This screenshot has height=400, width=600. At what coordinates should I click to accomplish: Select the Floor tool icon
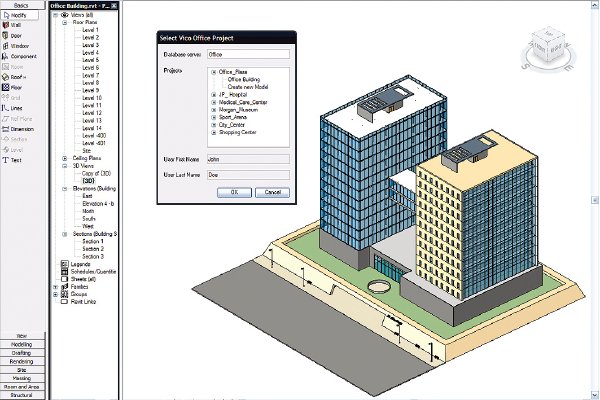pyautogui.click(x=5, y=87)
